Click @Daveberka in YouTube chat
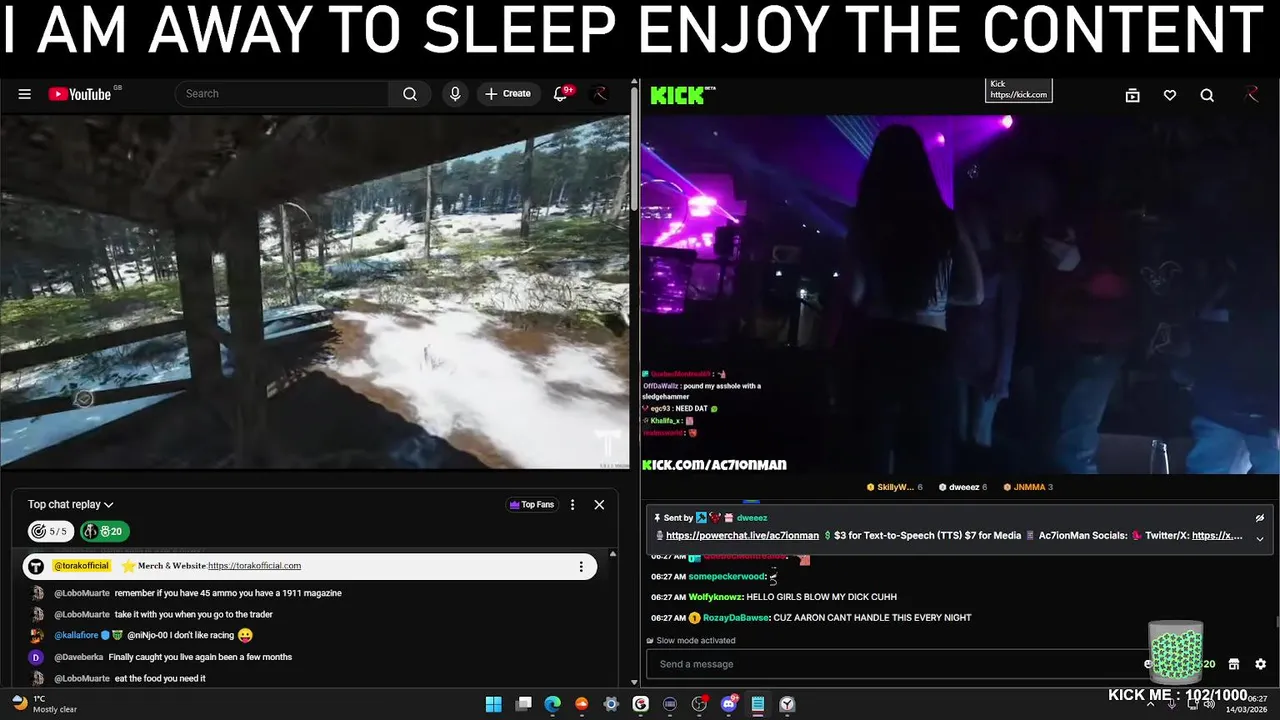Screen dimensions: 1280x720 (x=79, y=657)
